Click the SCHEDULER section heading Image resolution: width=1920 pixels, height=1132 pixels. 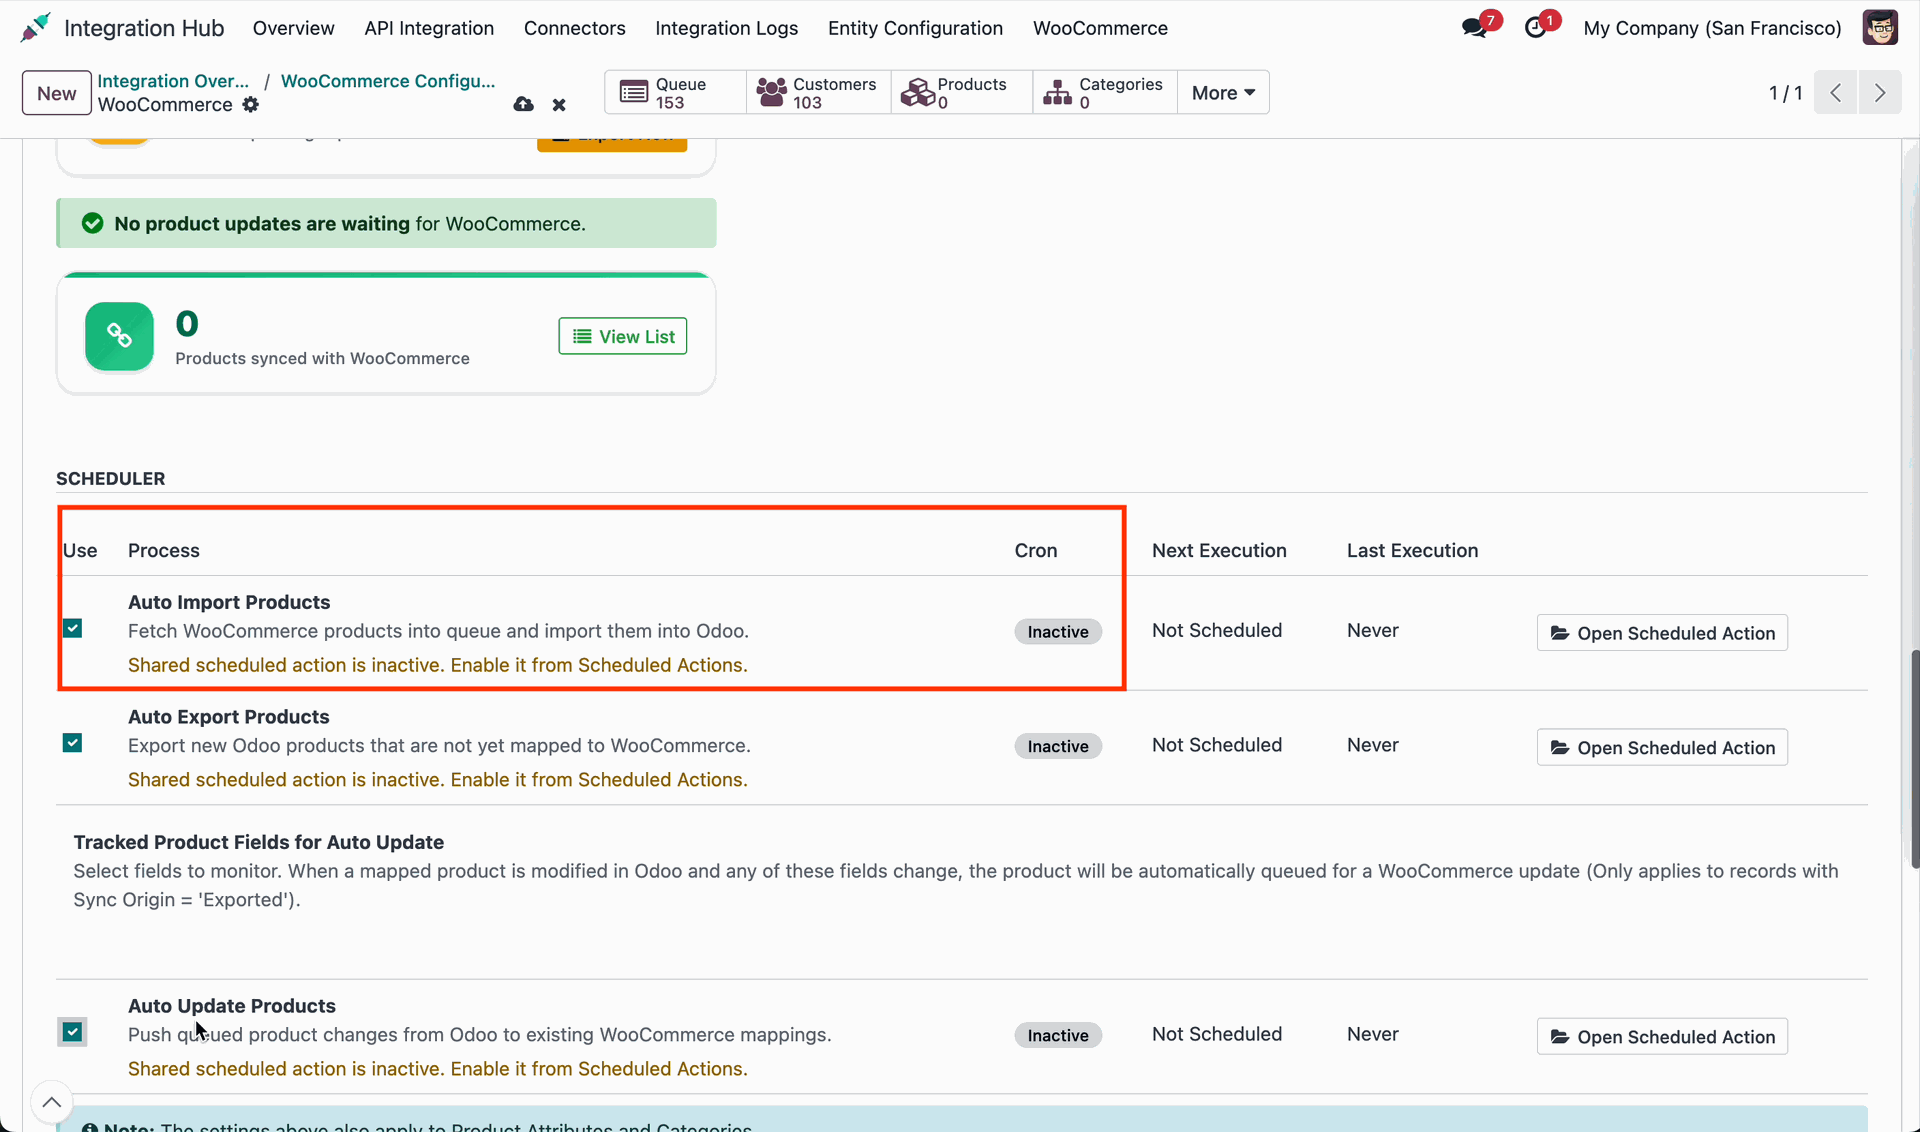[x=111, y=479]
